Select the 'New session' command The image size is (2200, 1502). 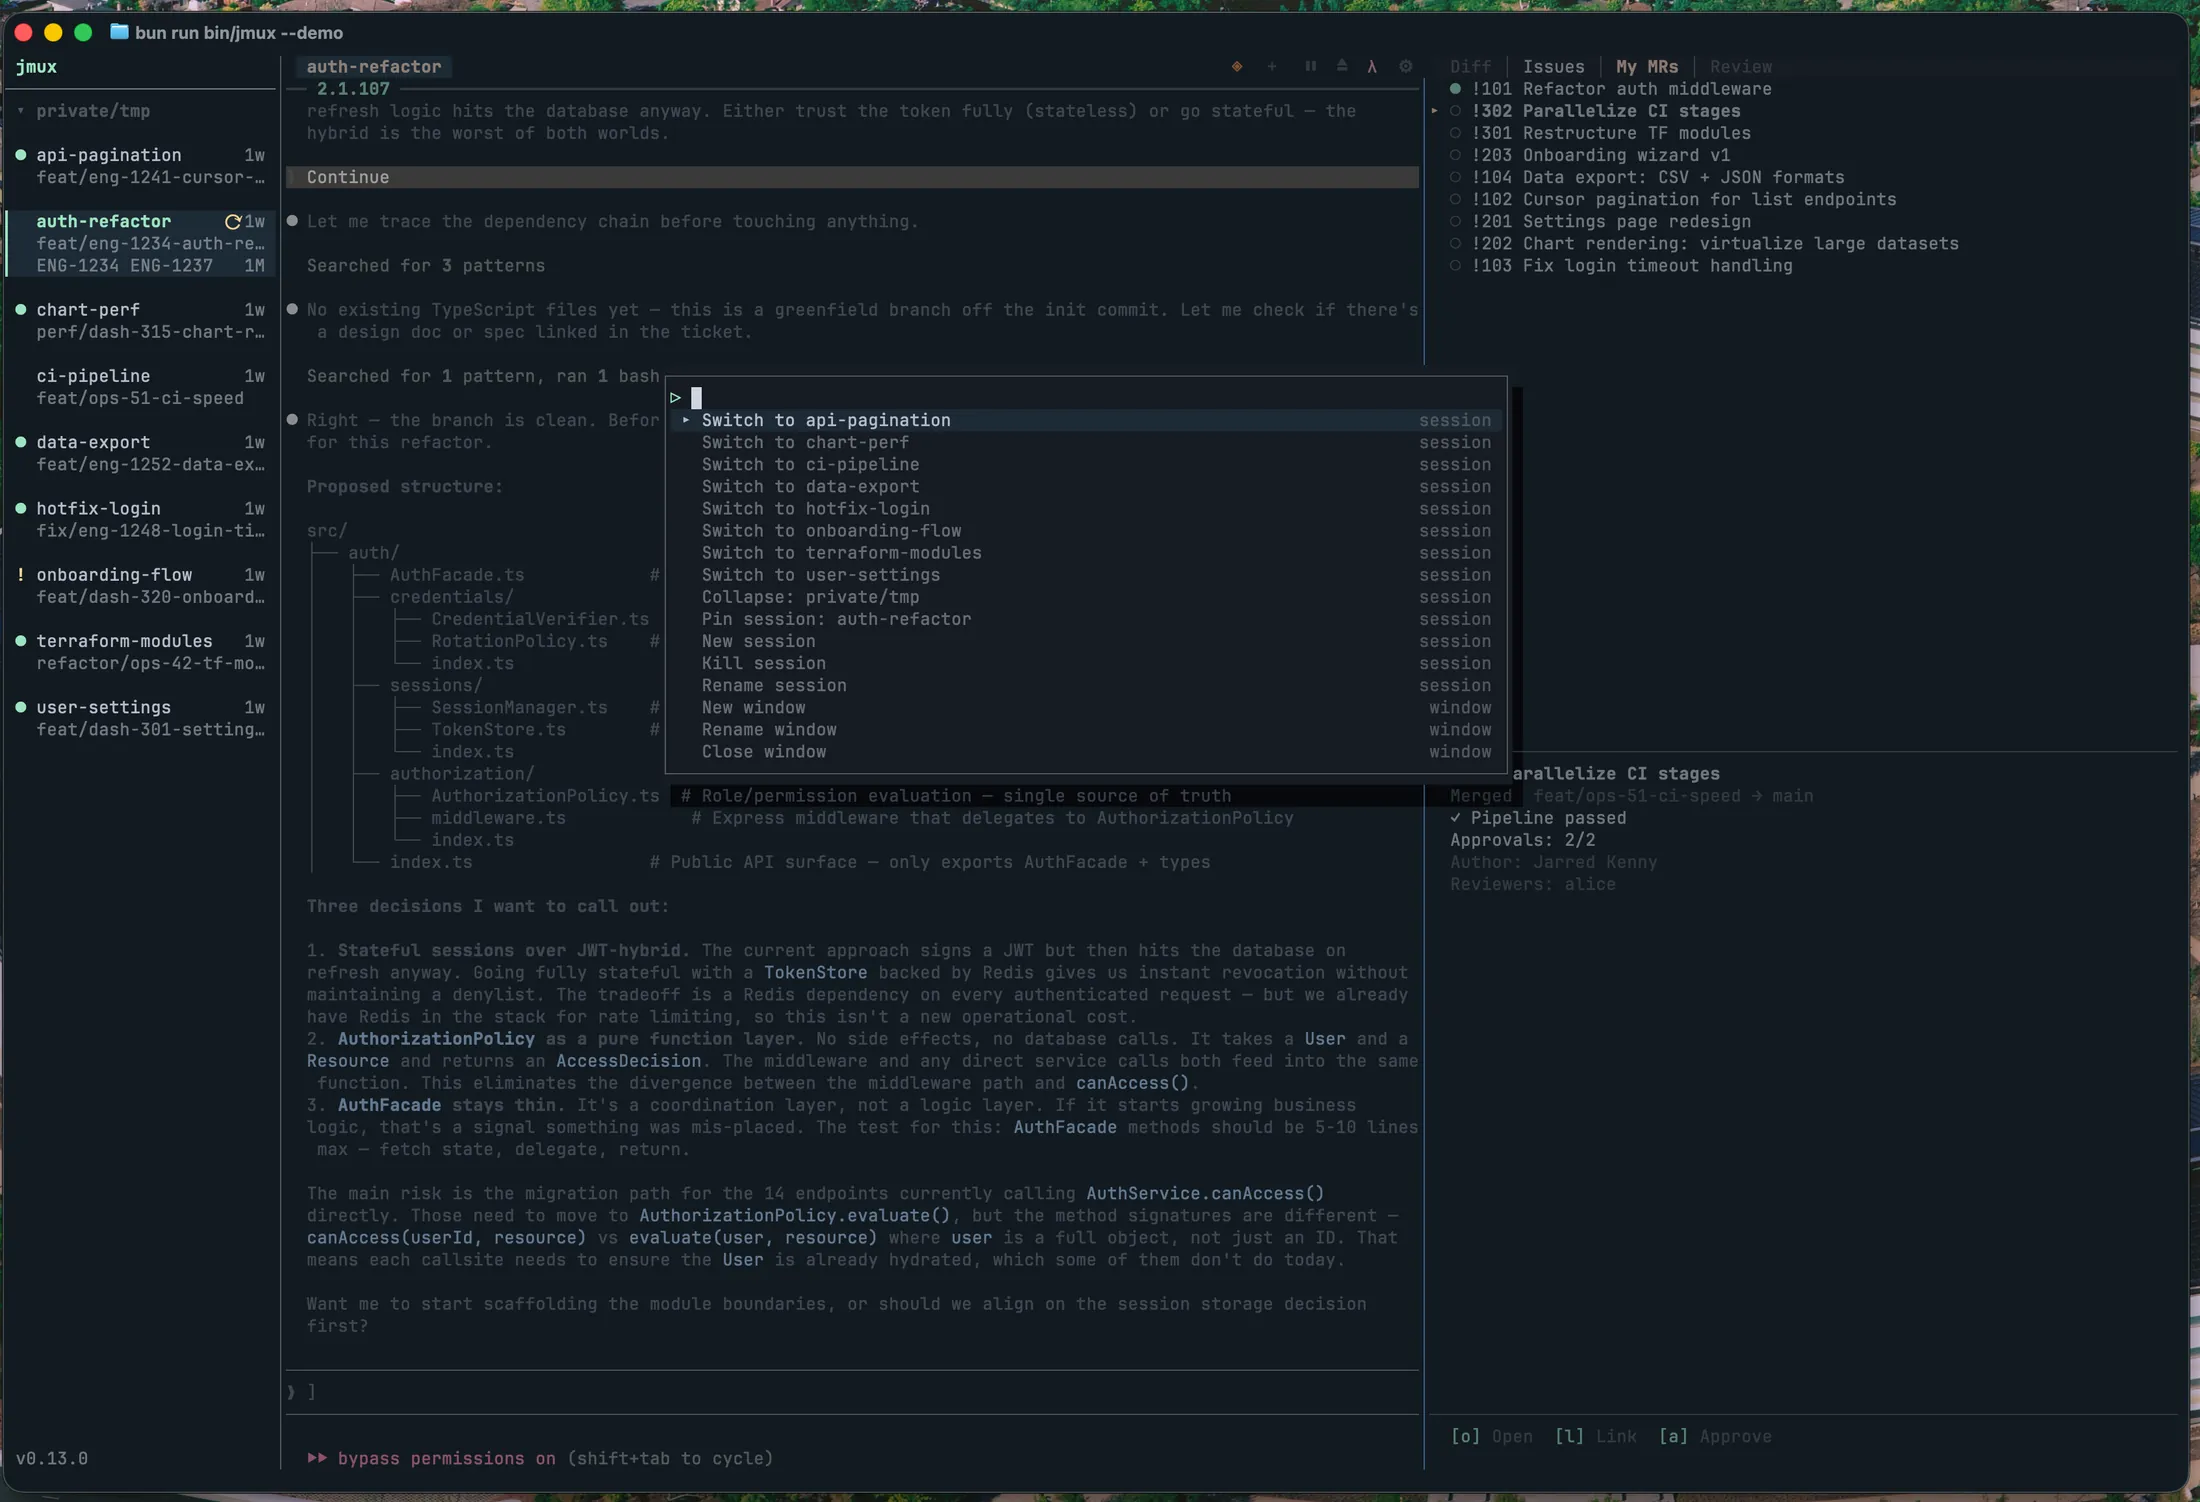pyautogui.click(x=1085, y=641)
